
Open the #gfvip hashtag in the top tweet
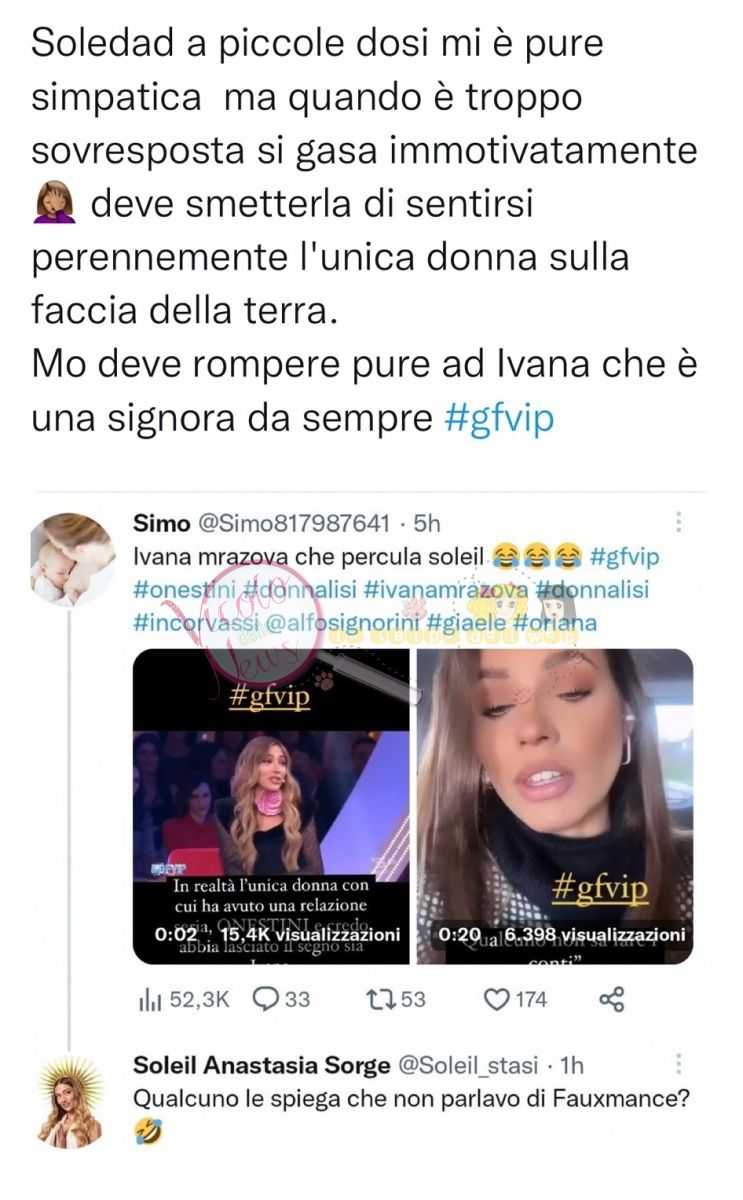(x=497, y=417)
